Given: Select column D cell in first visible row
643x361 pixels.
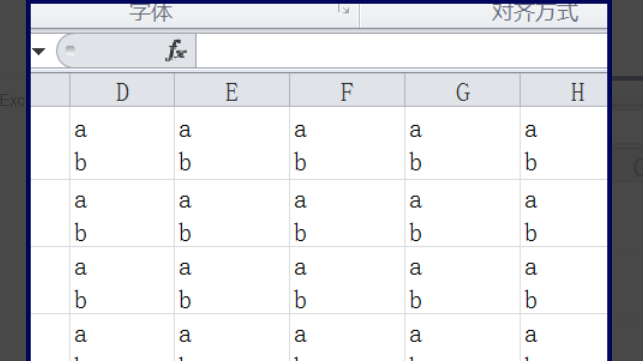Looking at the screenshot, I should pyautogui.click(x=122, y=143).
